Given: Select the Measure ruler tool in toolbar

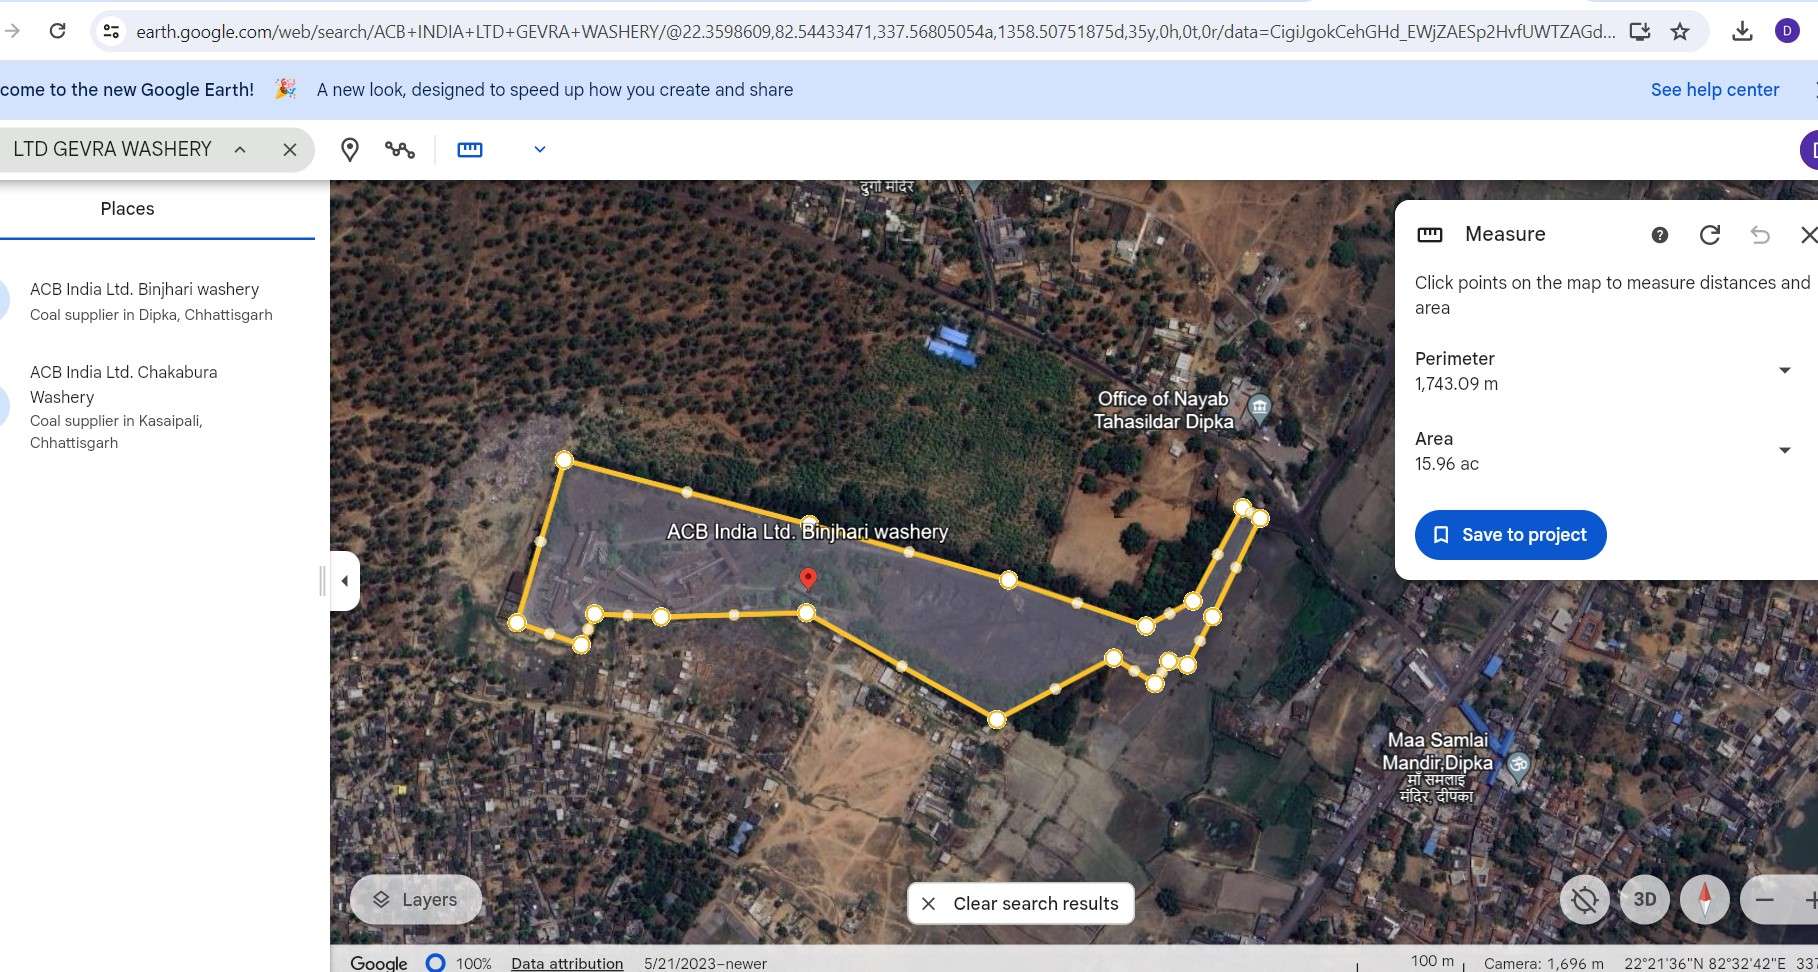Looking at the screenshot, I should (470, 150).
